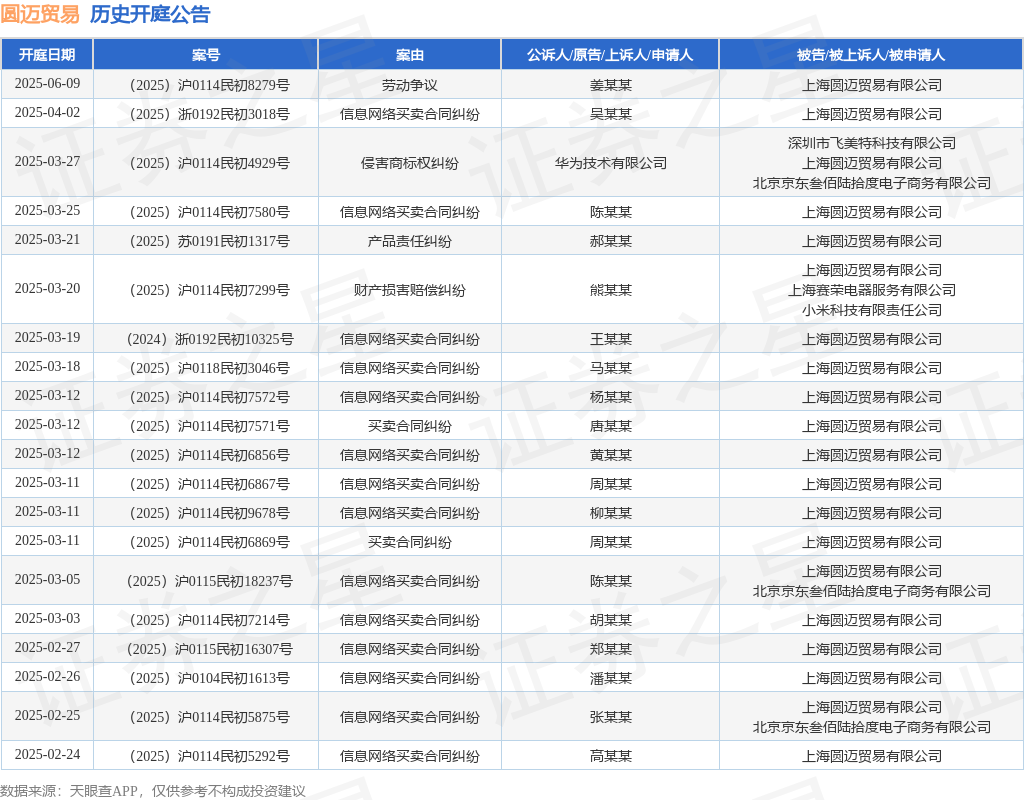Click date 2025-03-20

pyautogui.click(x=47, y=288)
